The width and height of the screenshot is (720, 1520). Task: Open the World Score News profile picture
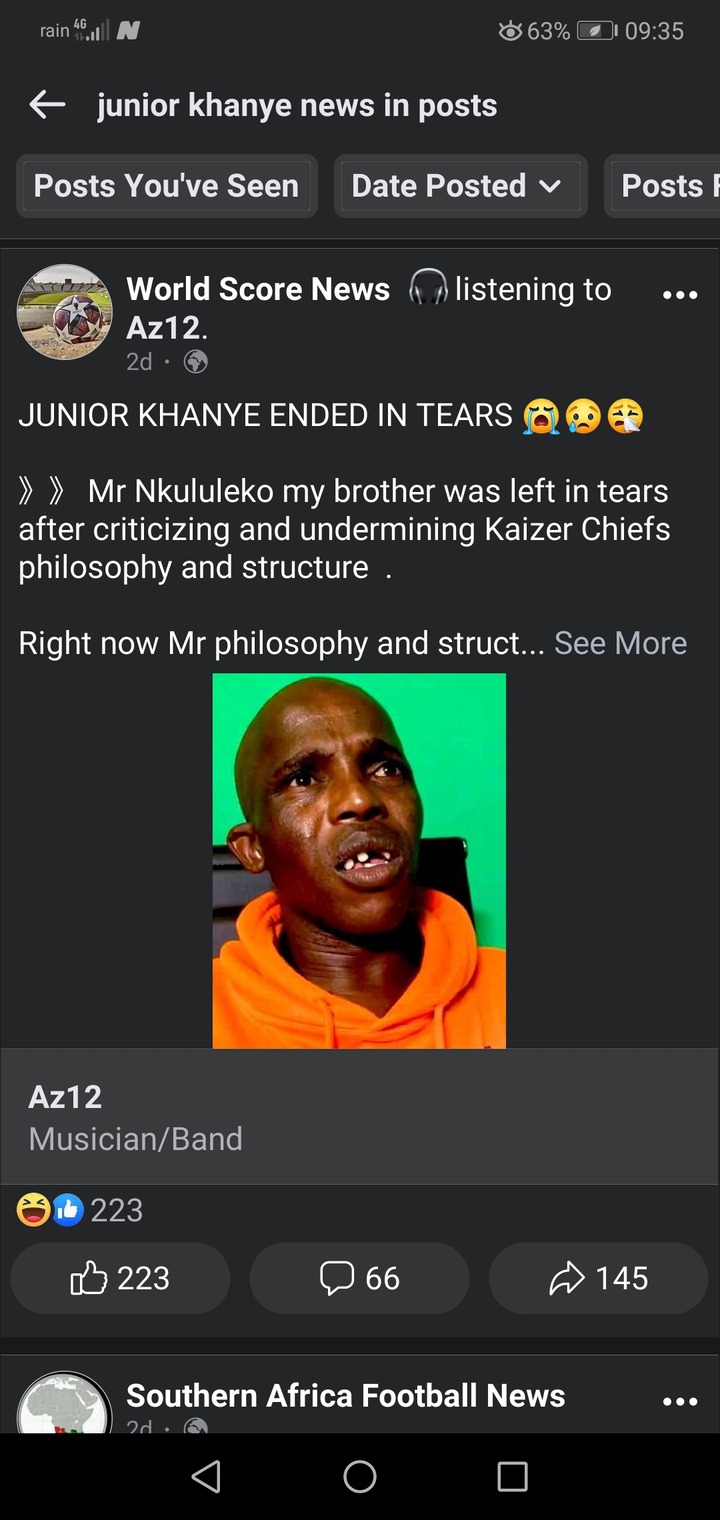[x=65, y=312]
